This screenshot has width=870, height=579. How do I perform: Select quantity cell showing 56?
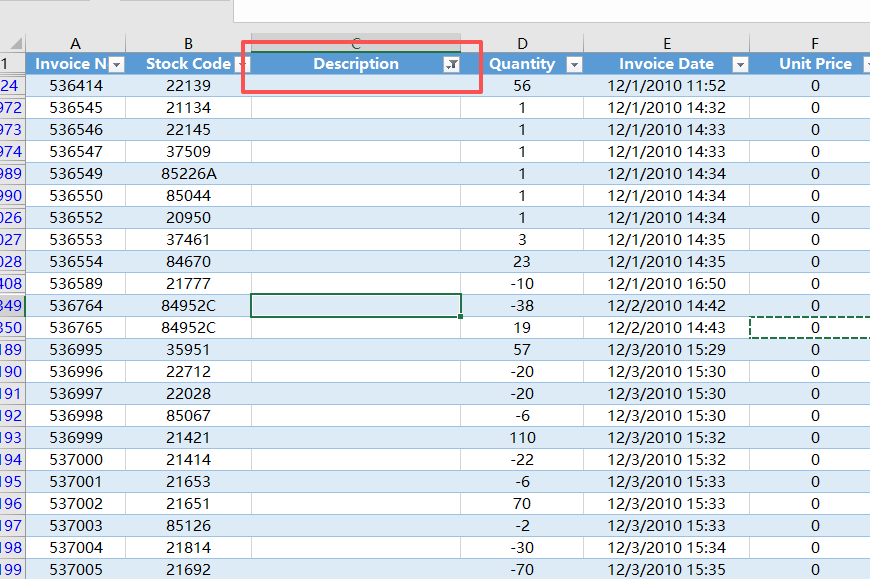coord(522,85)
